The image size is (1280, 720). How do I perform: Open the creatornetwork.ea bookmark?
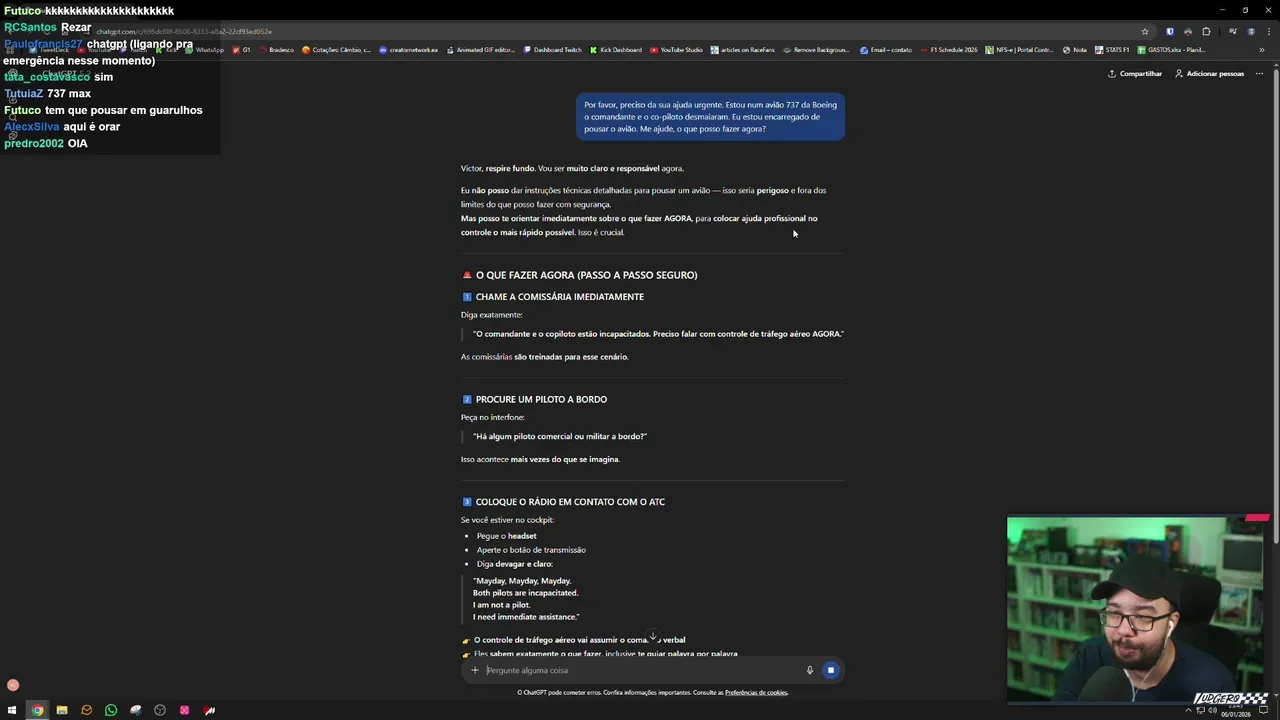pos(408,50)
